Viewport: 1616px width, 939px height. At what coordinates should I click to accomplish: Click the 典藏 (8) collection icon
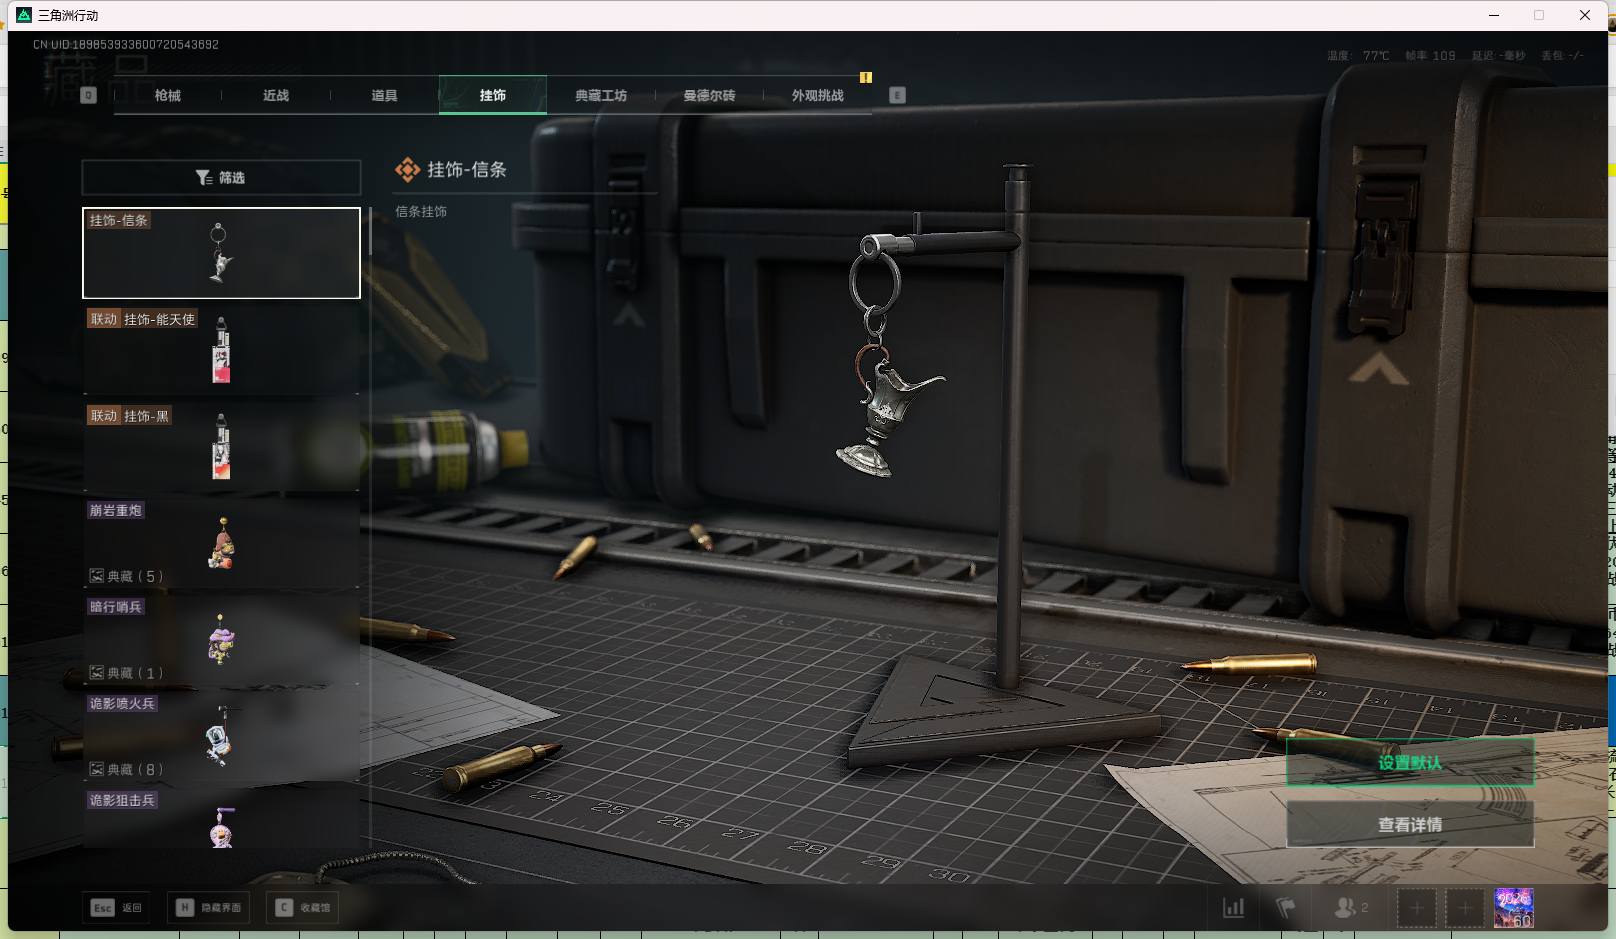[x=97, y=769]
